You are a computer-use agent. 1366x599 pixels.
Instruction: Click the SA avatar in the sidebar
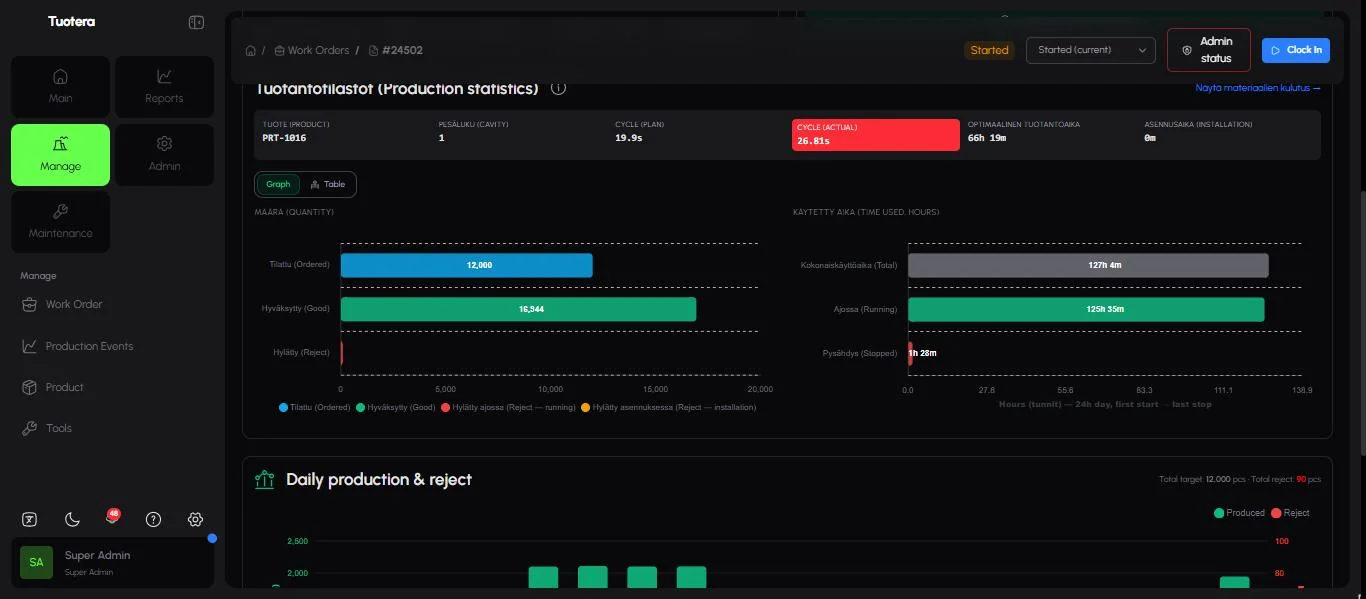click(x=36, y=562)
